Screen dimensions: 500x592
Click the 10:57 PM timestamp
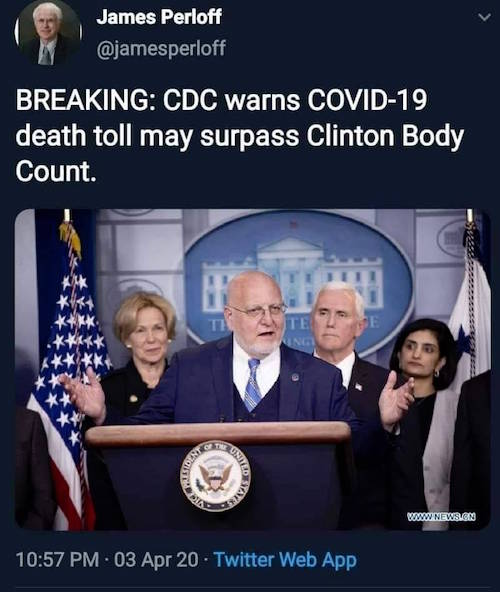pyautogui.click(x=58, y=560)
